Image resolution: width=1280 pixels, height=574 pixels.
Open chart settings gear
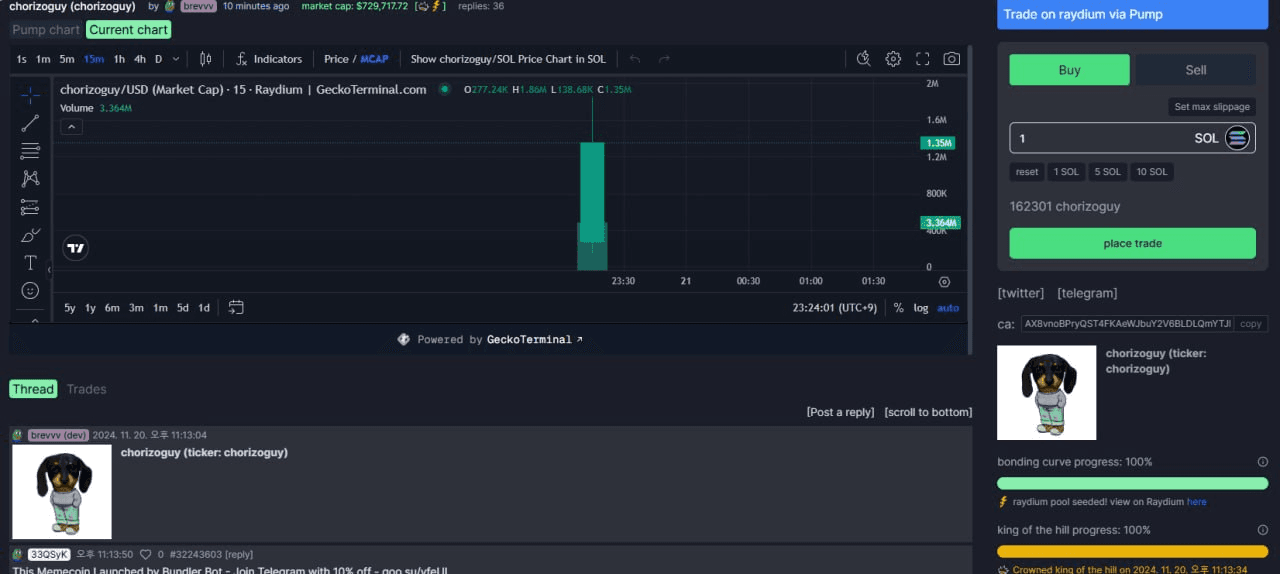(893, 59)
